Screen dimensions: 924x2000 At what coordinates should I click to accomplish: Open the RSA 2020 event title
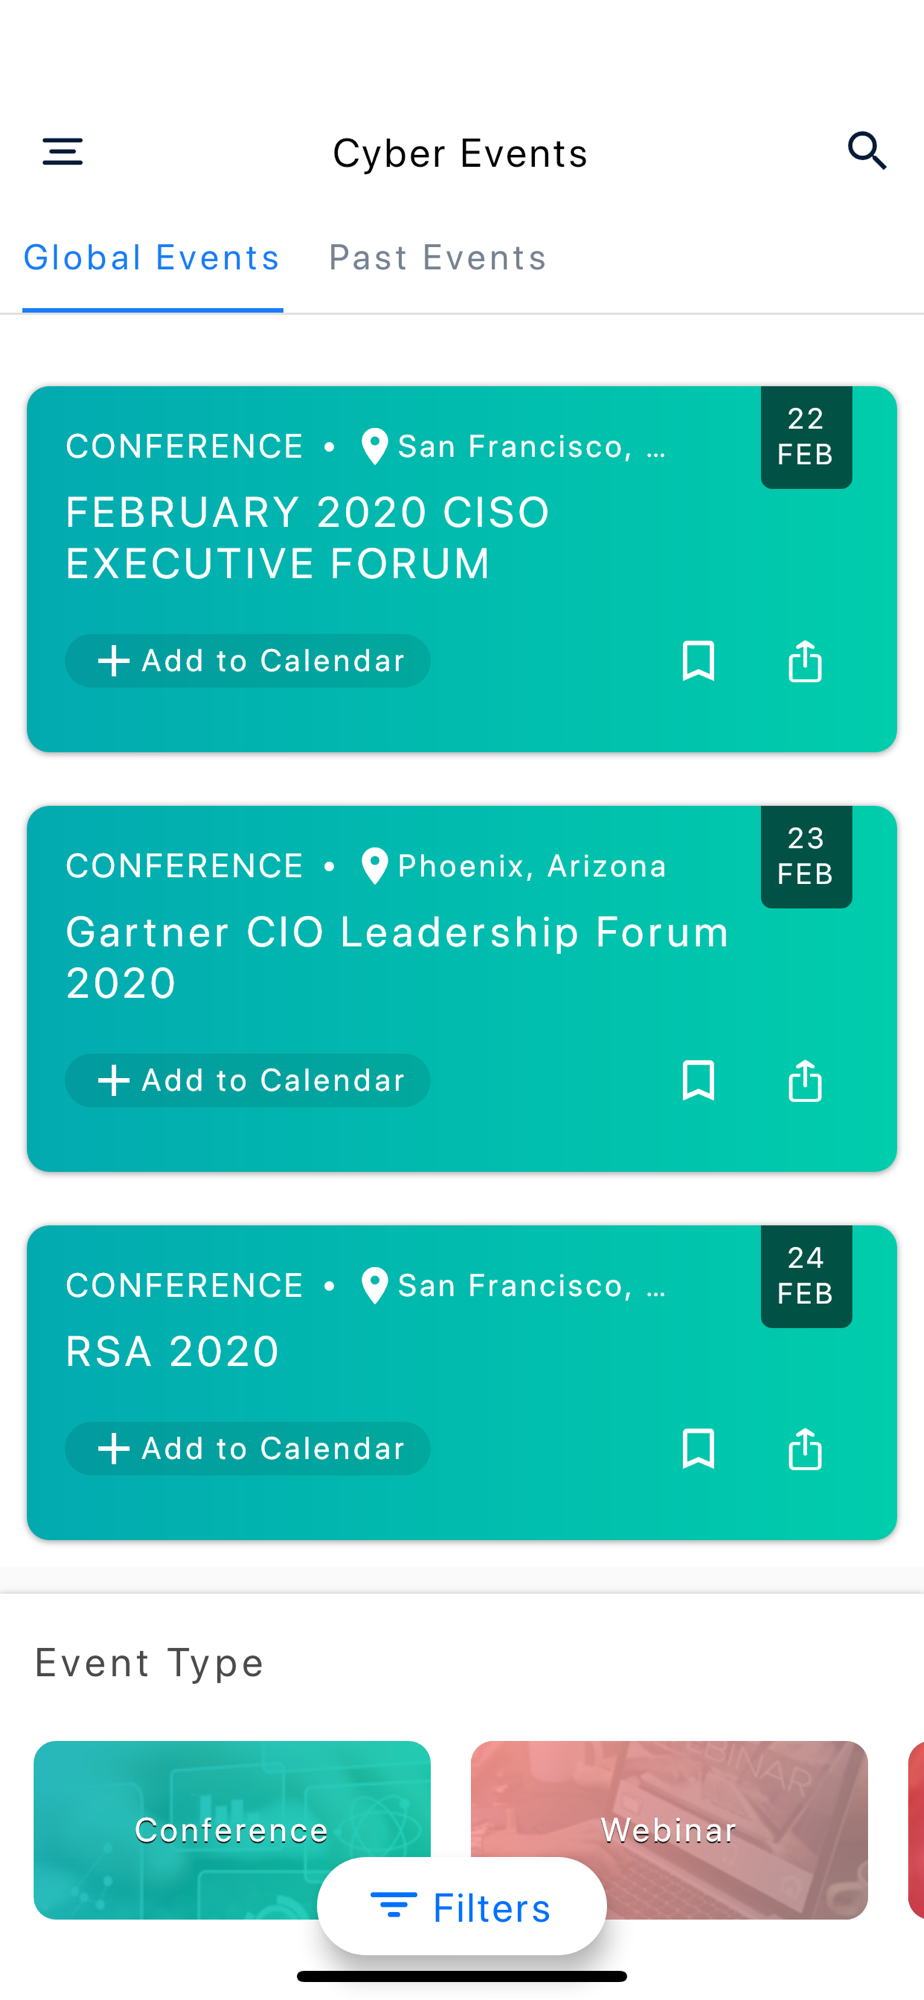click(x=173, y=1352)
